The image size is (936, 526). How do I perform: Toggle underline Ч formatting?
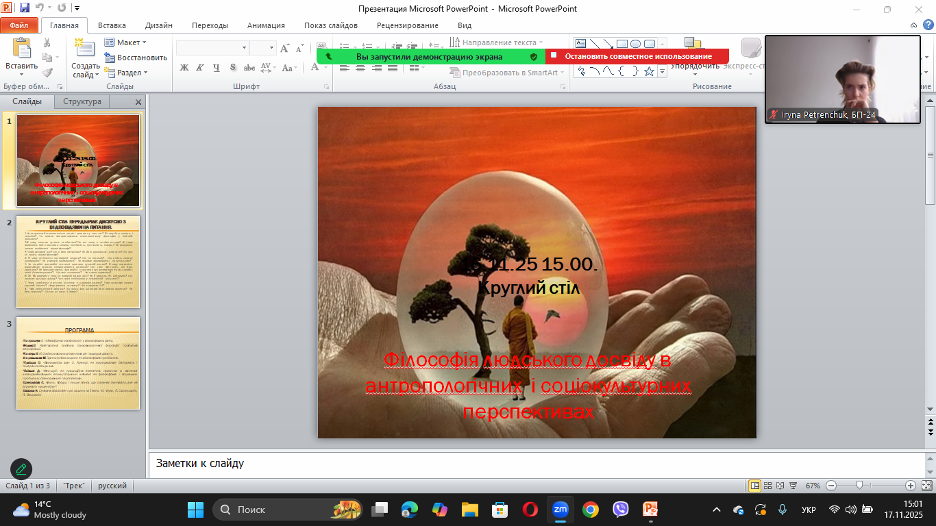pyautogui.click(x=216, y=67)
